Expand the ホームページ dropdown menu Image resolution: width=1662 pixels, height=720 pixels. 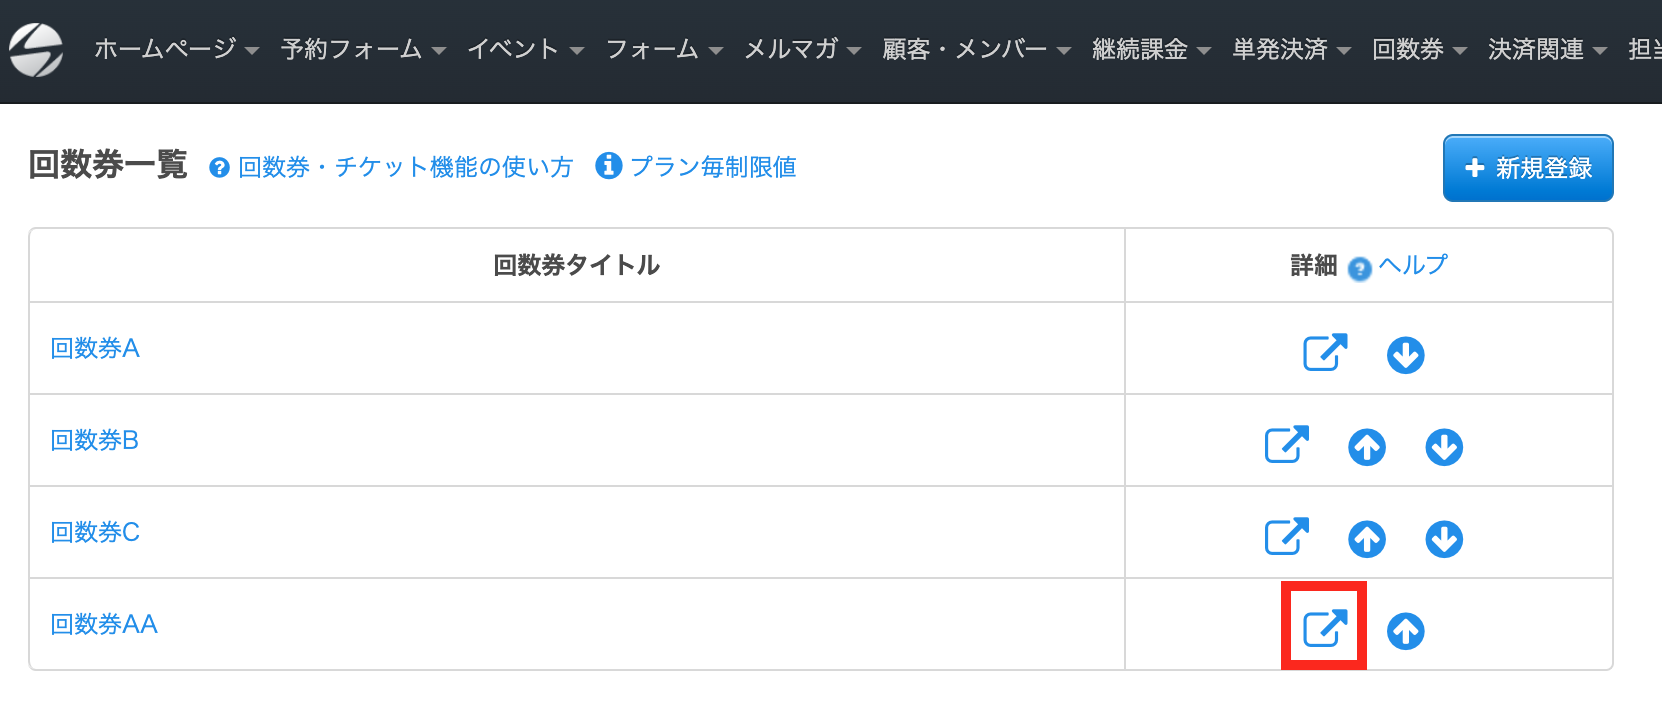[x=177, y=49]
